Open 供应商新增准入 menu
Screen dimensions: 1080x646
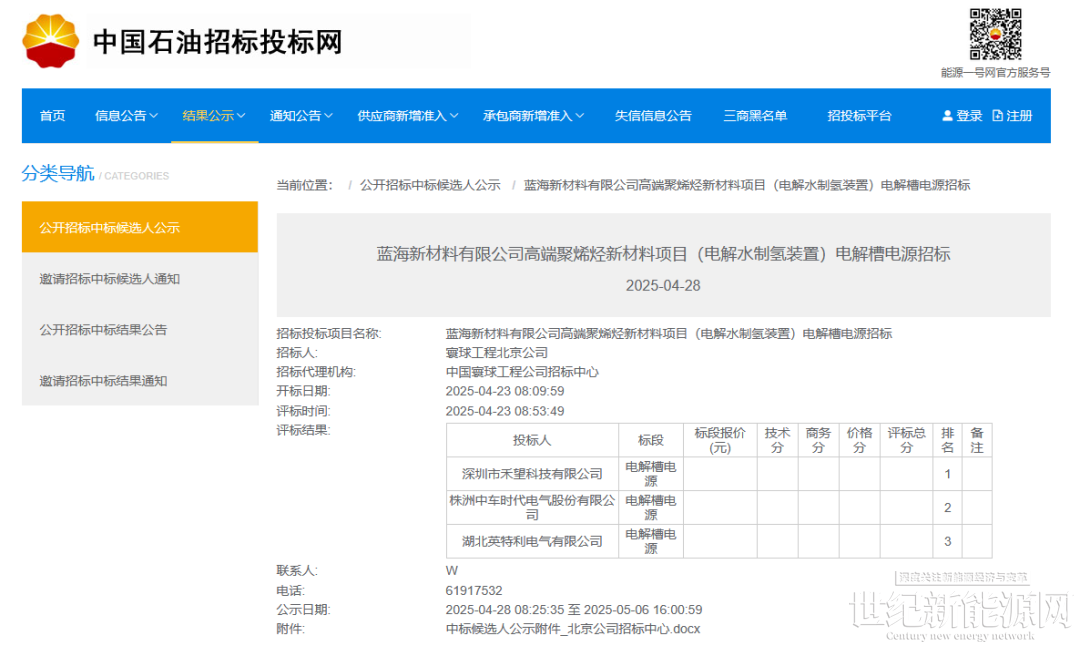pos(402,116)
